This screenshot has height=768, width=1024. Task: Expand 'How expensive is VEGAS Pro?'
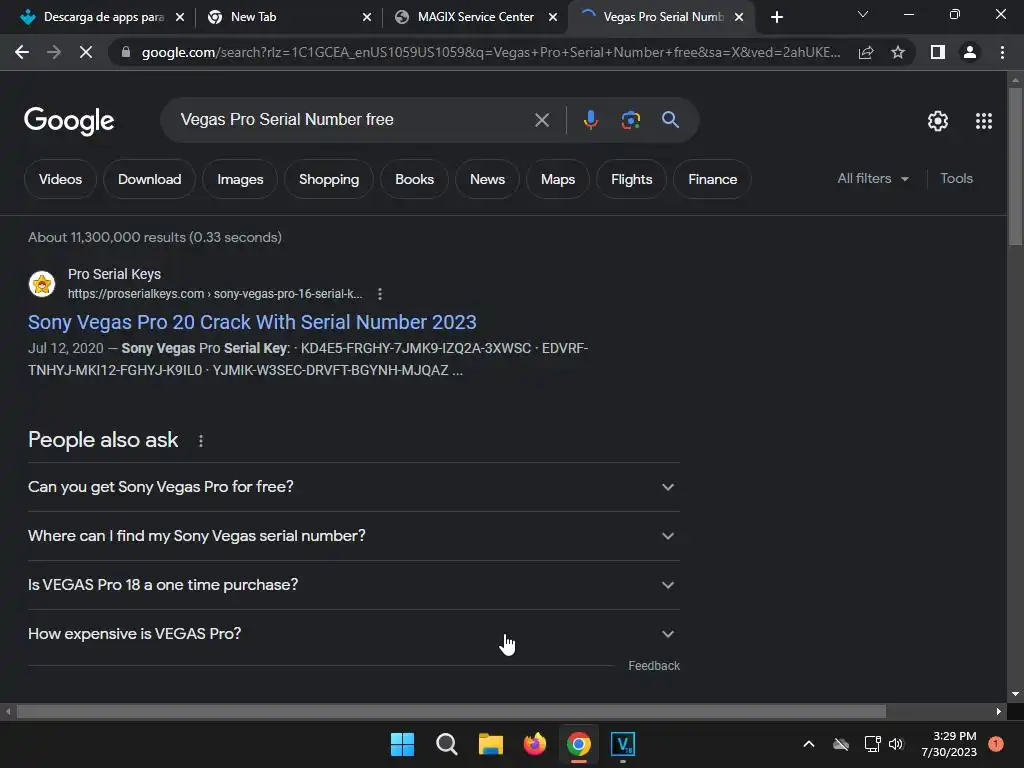tap(353, 634)
